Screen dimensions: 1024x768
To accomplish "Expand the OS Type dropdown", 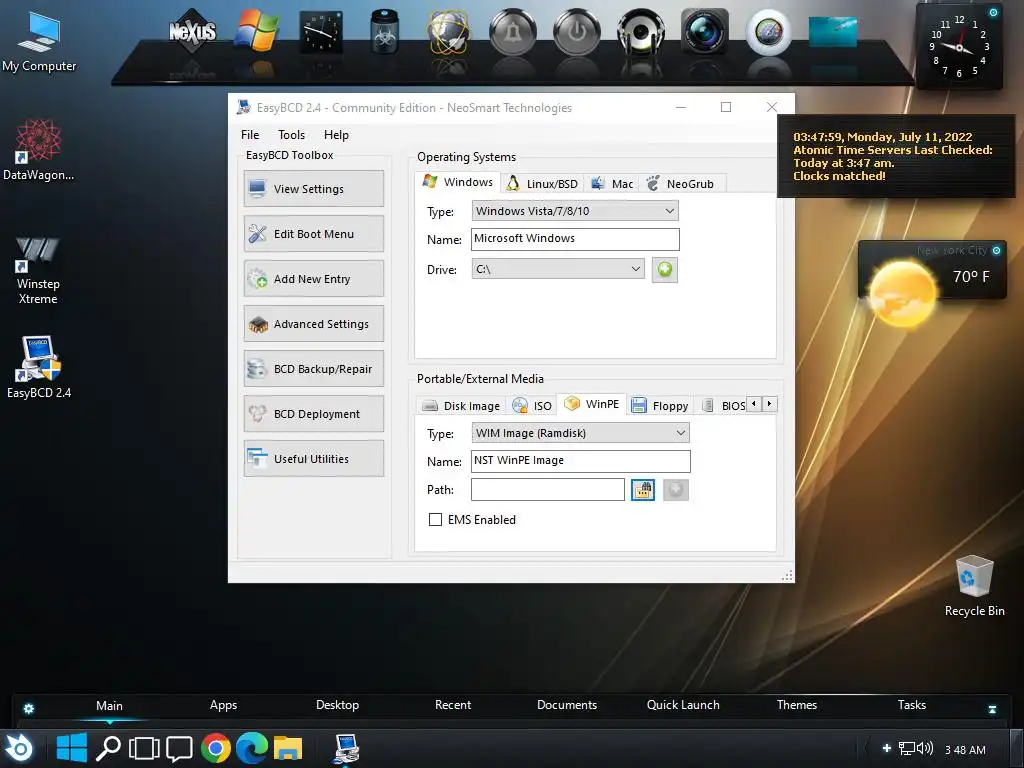I will pos(575,211).
